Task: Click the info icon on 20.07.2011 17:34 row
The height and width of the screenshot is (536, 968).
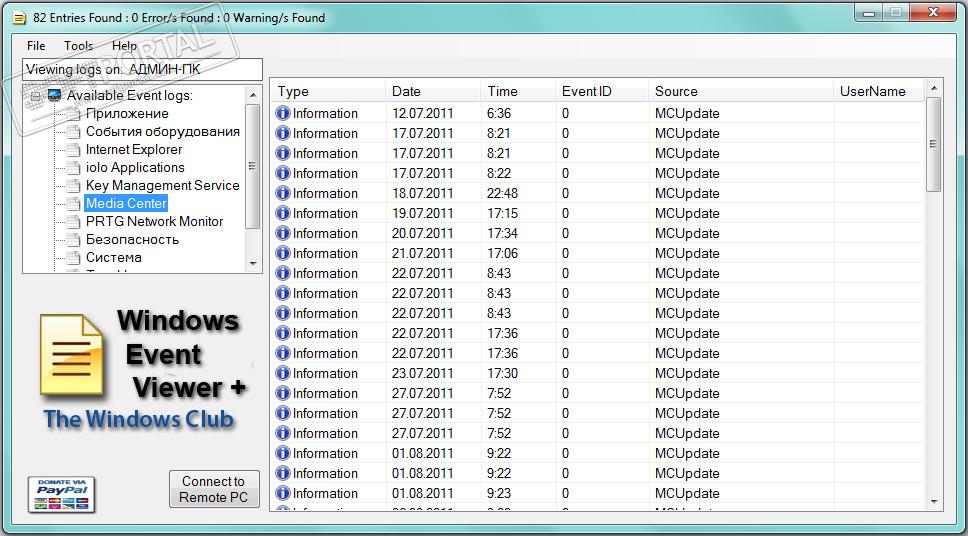Action: pos(283,233)
